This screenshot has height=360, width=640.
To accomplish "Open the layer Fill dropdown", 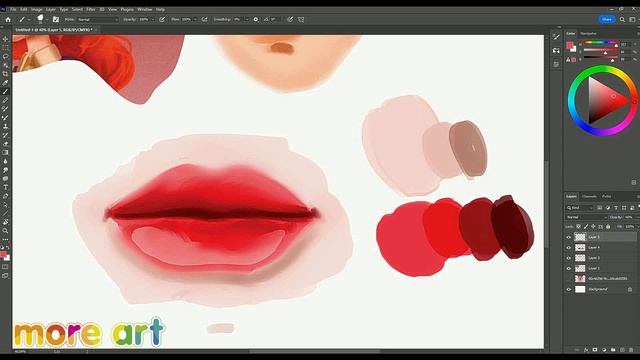I will point(638,227).
